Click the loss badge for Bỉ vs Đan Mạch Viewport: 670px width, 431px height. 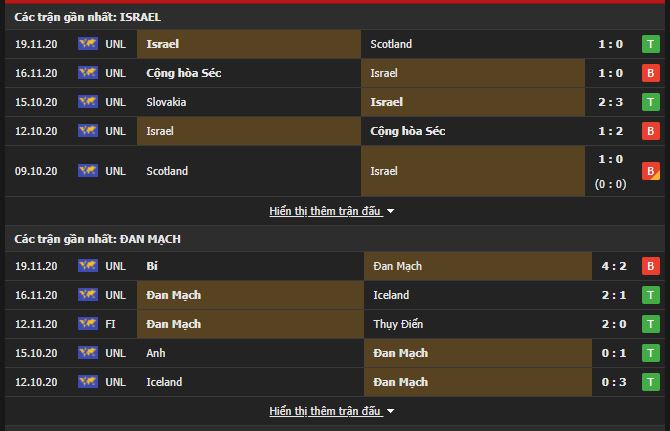650,266
